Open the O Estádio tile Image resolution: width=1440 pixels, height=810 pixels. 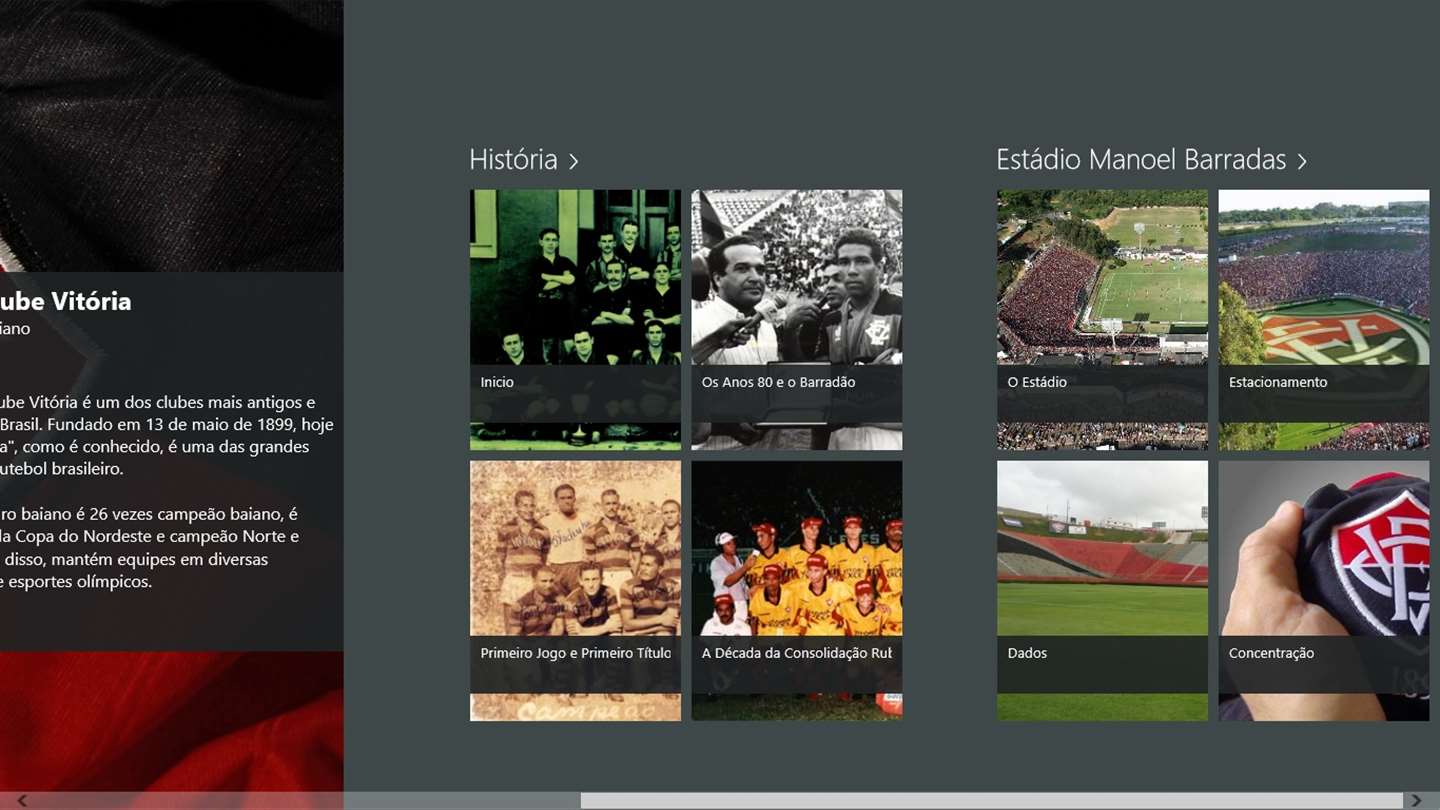(x=1102, y=320)
